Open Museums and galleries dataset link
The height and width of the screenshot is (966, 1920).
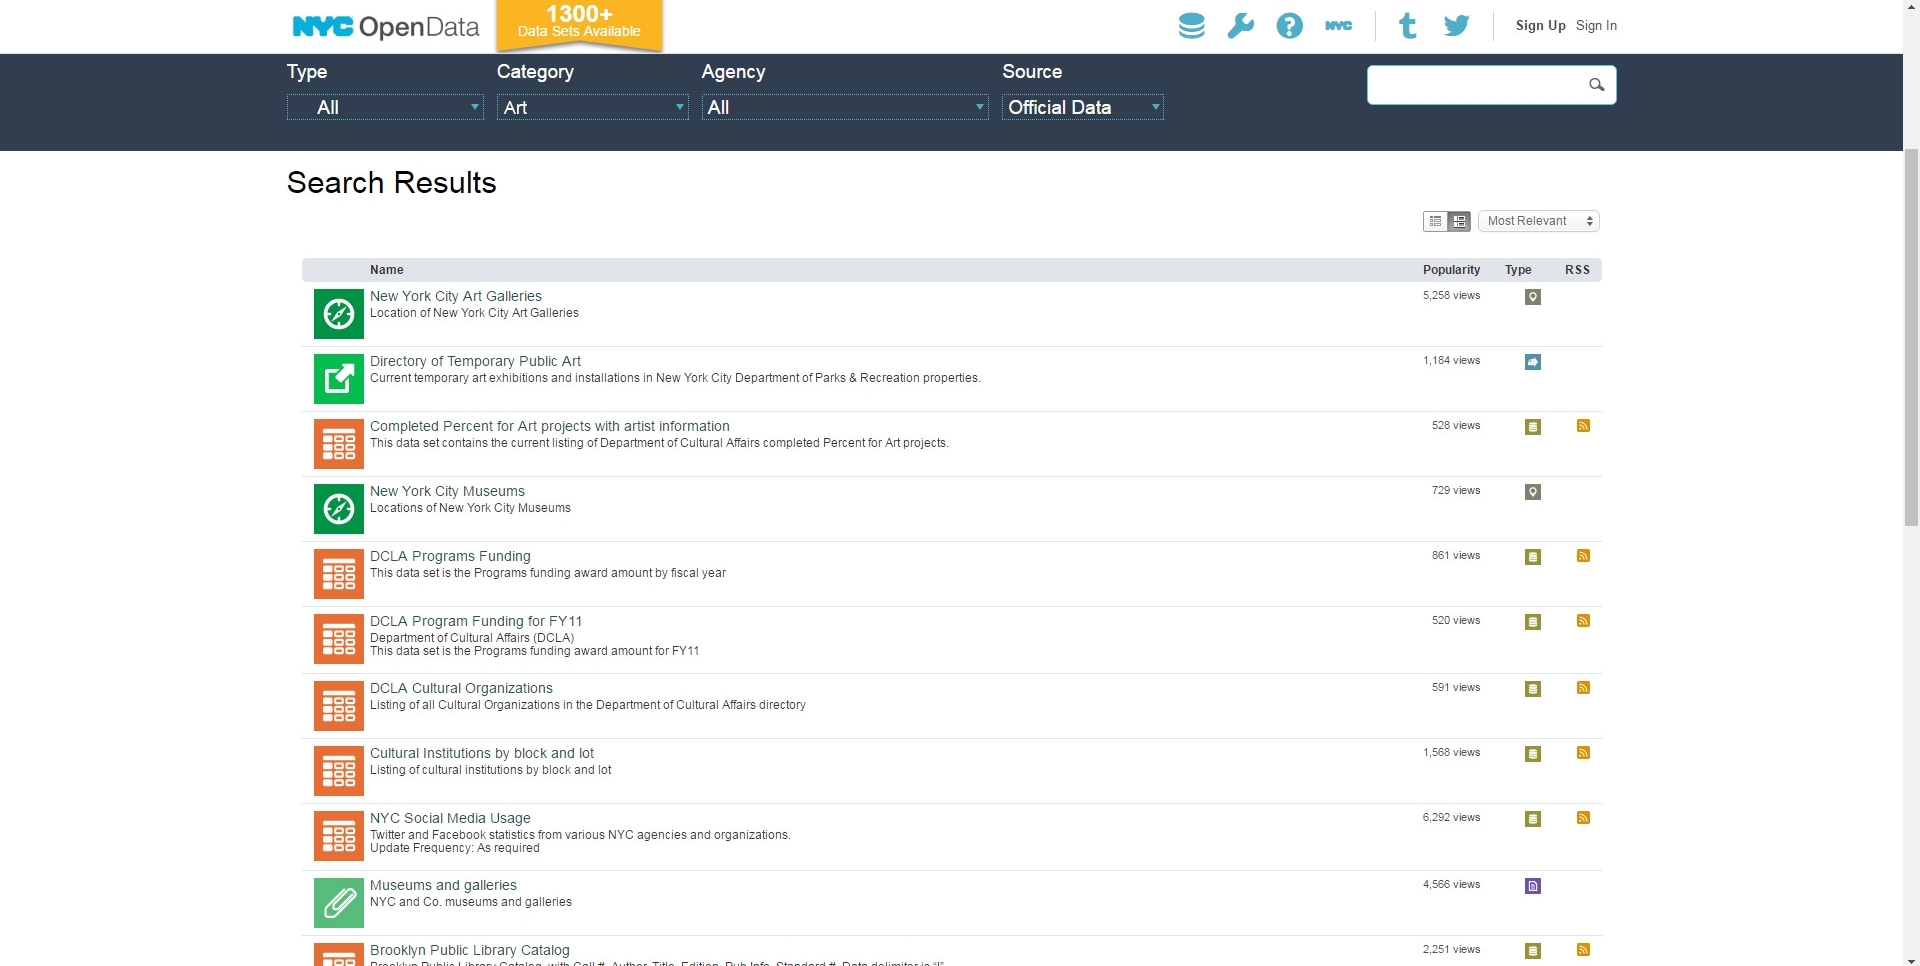(443, 885)
